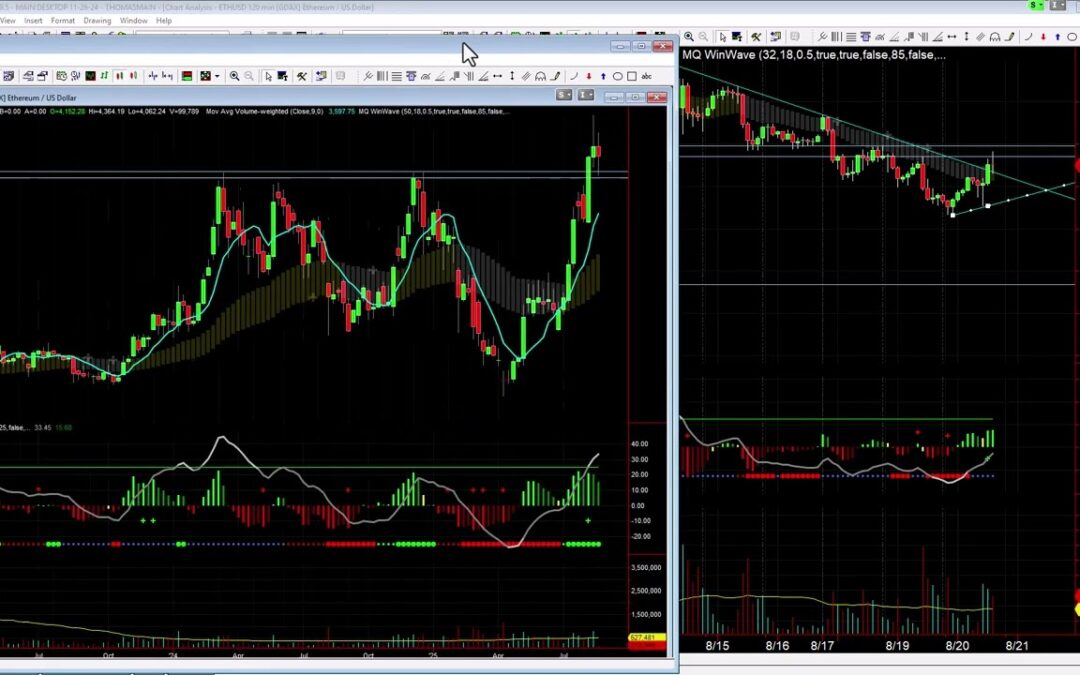Click the MQ WinWave label on right chart
Image resolution: width=1080 pixels, height=675 pixels.
[719, 55]
